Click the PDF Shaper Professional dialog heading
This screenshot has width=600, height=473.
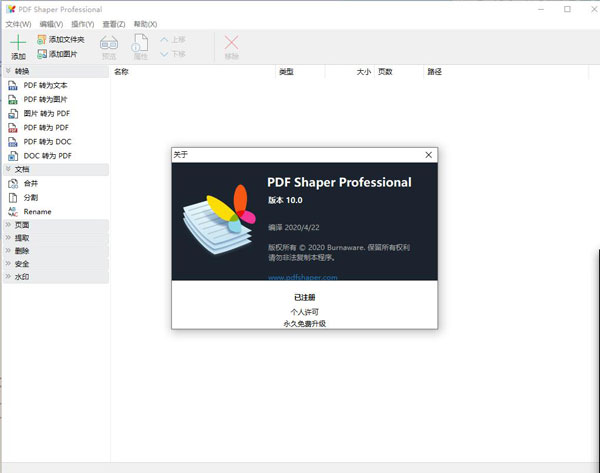click(x=339, y=183)
